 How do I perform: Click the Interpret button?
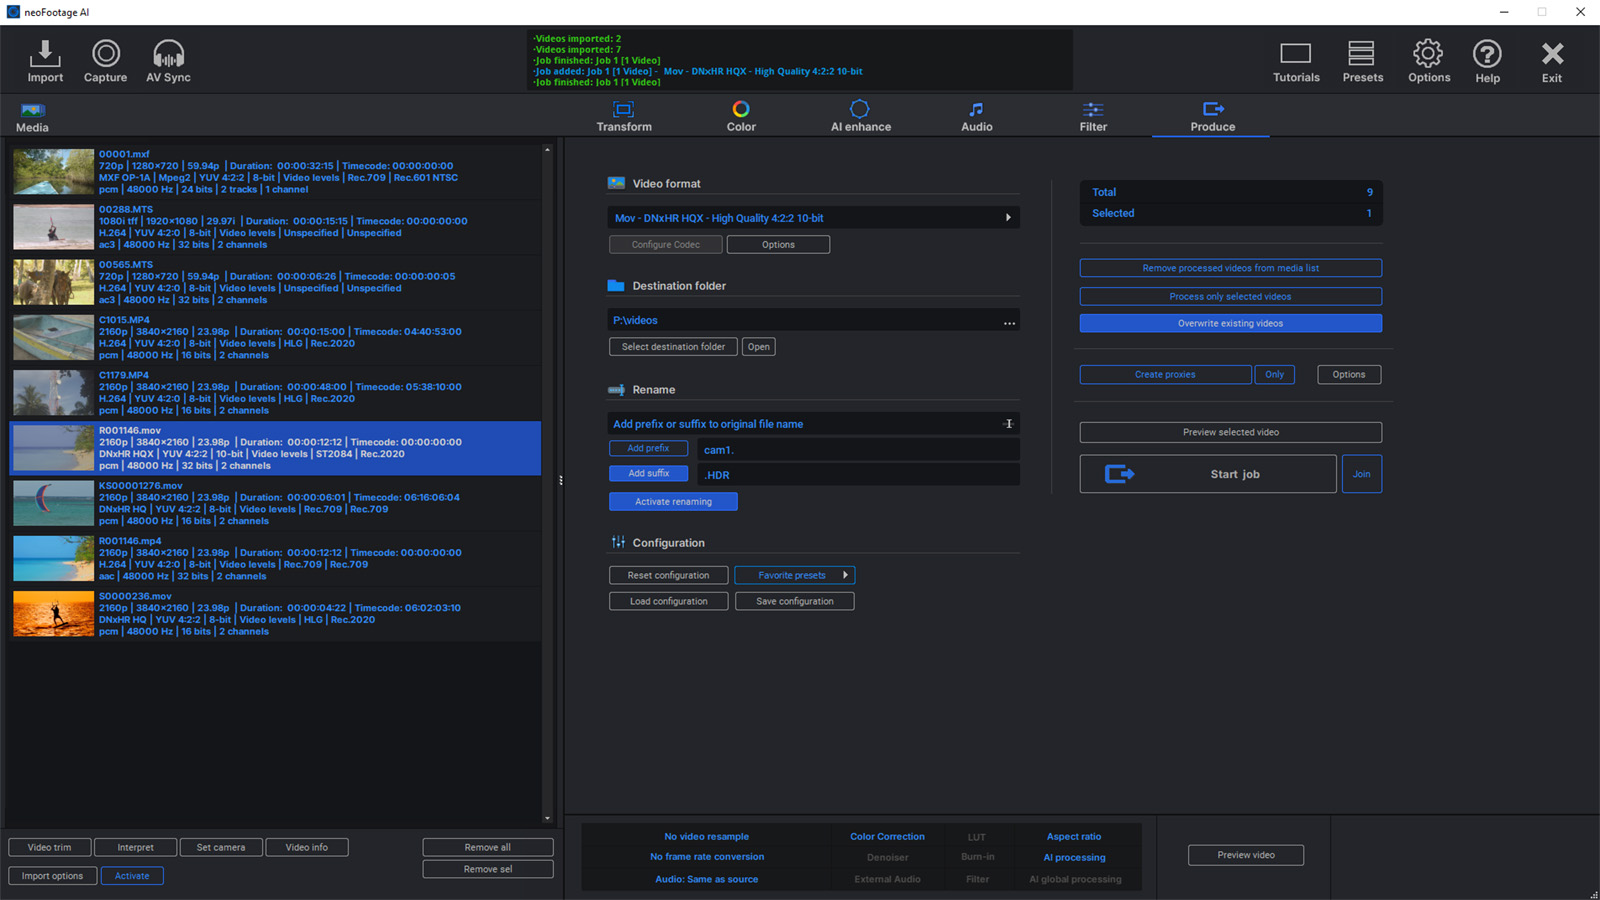pos(135,847)
